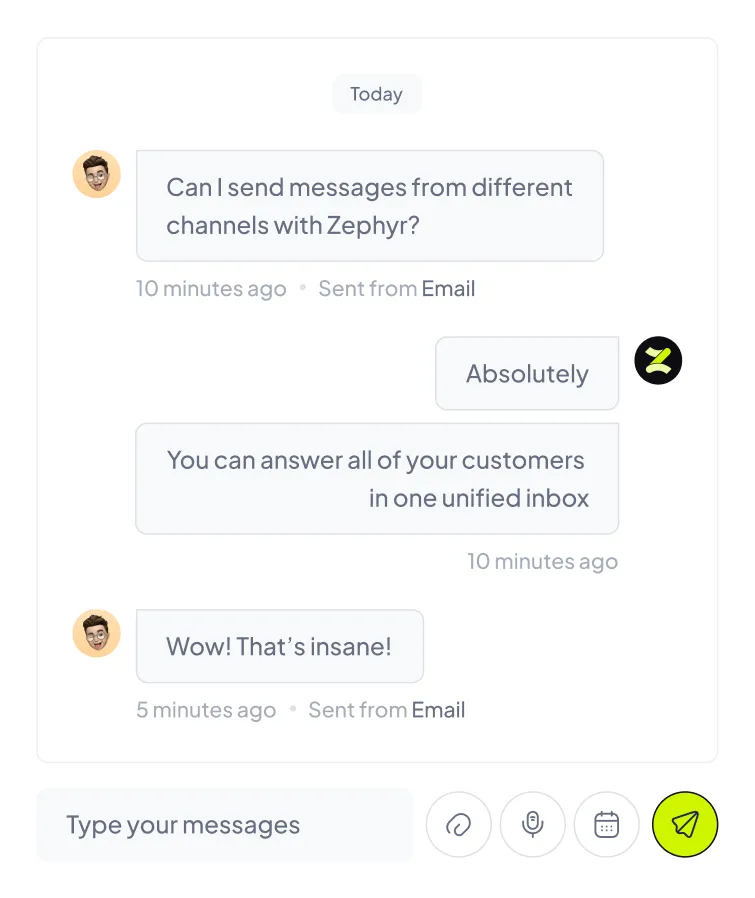Select the customer avatar beside the channels question
755x898 pixels.
click(97, 175)
